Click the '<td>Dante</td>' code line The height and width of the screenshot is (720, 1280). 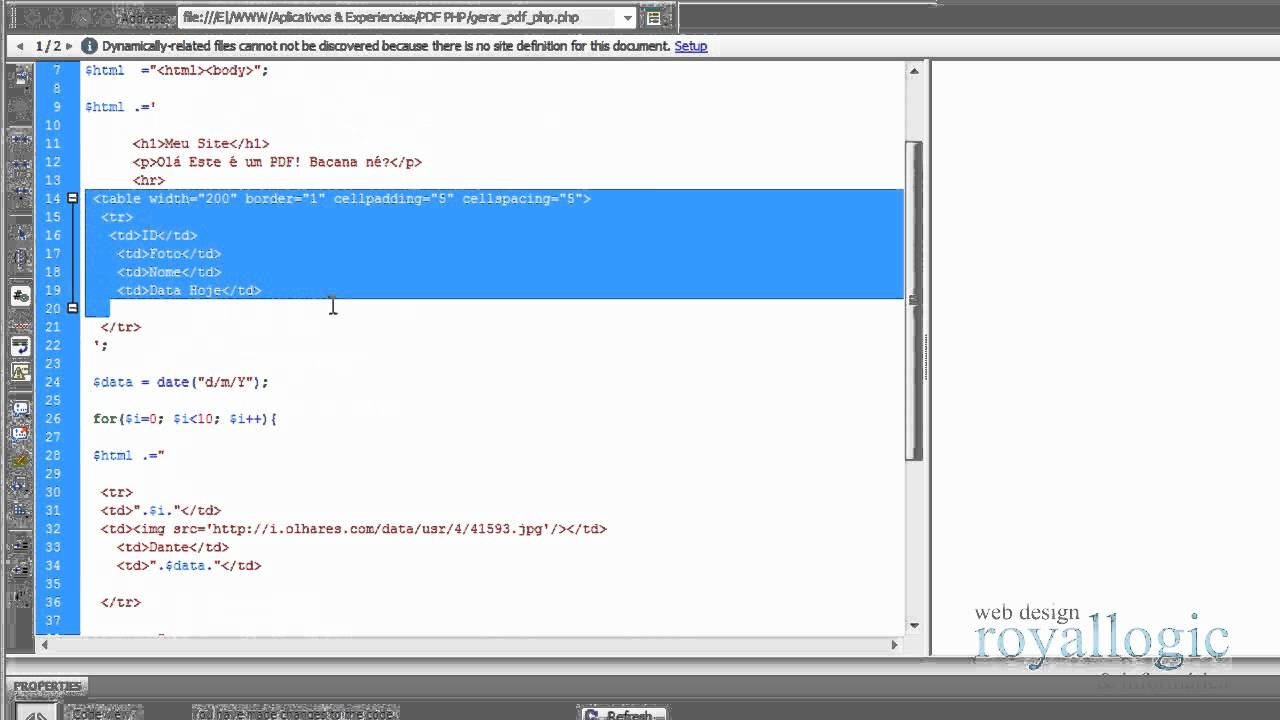pos(172,547)
